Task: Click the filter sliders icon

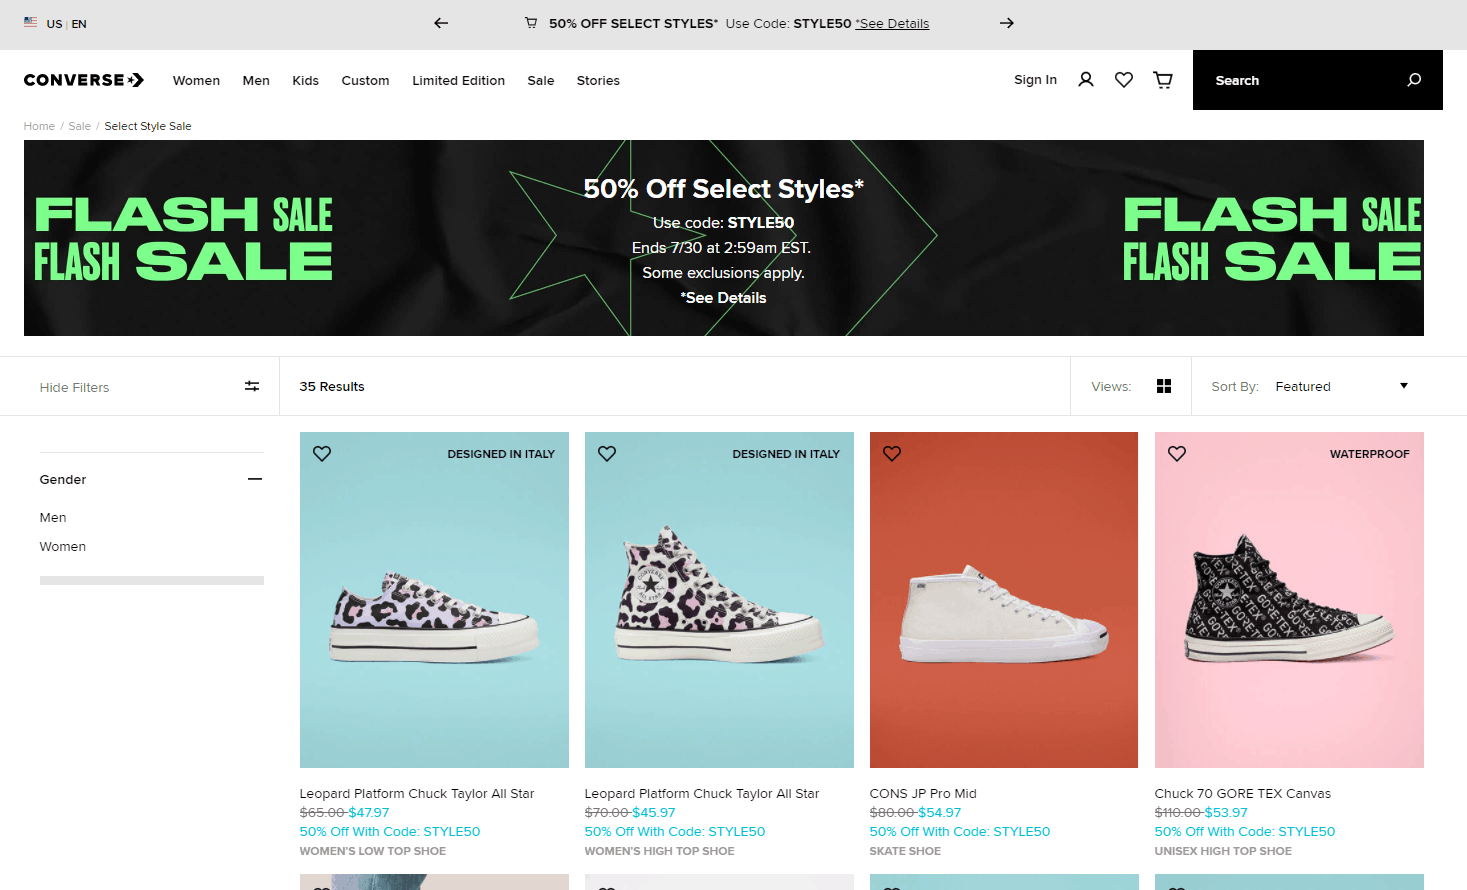Action: [x=252, y=386]
